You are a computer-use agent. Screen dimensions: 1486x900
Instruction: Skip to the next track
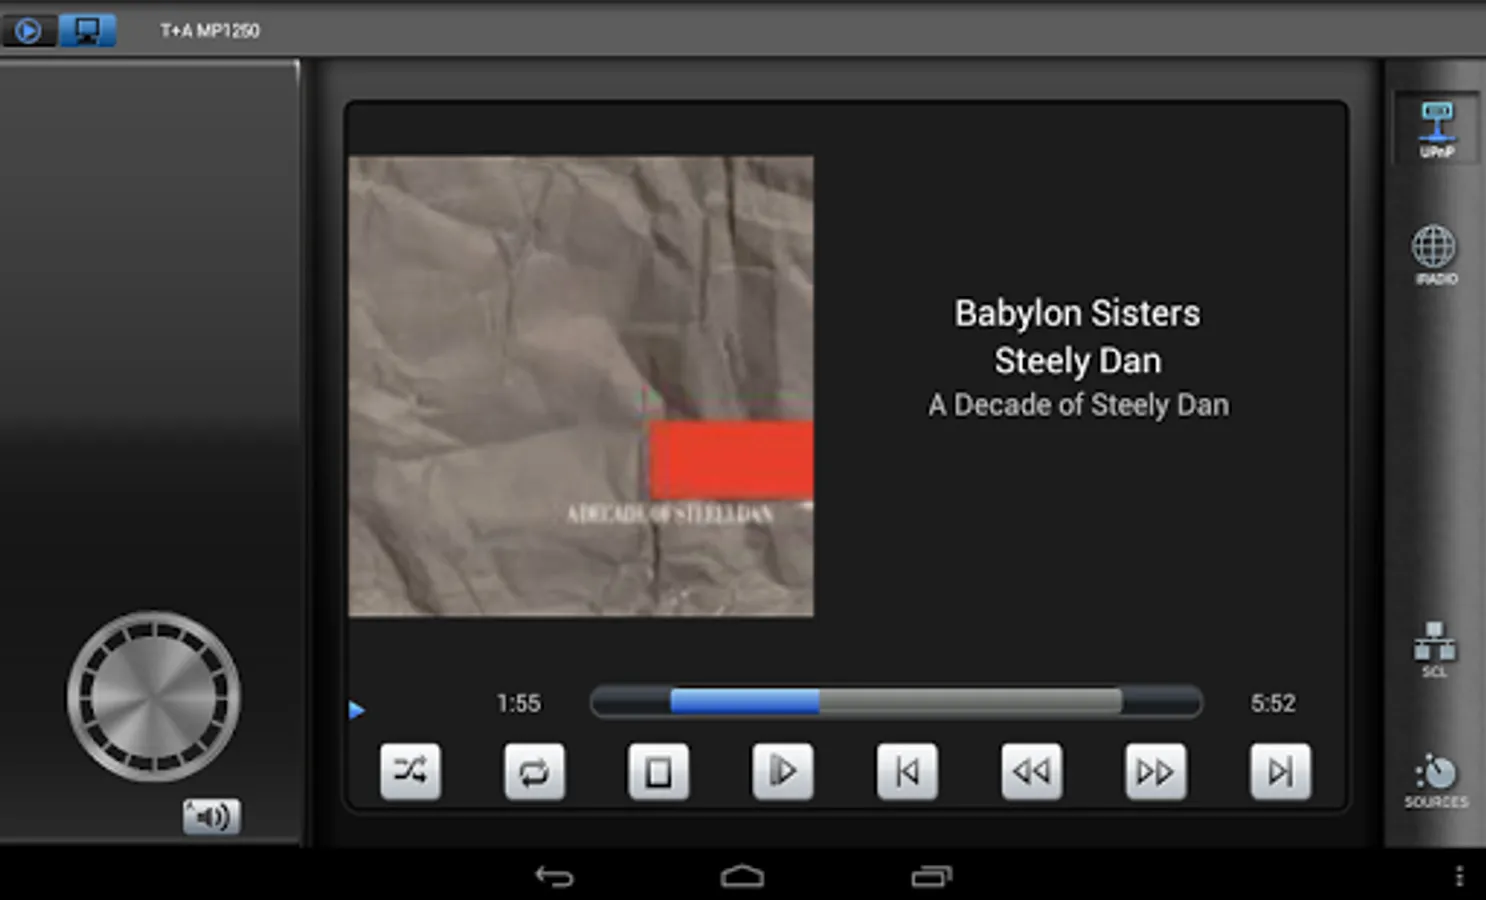[x=1280, y=771]
